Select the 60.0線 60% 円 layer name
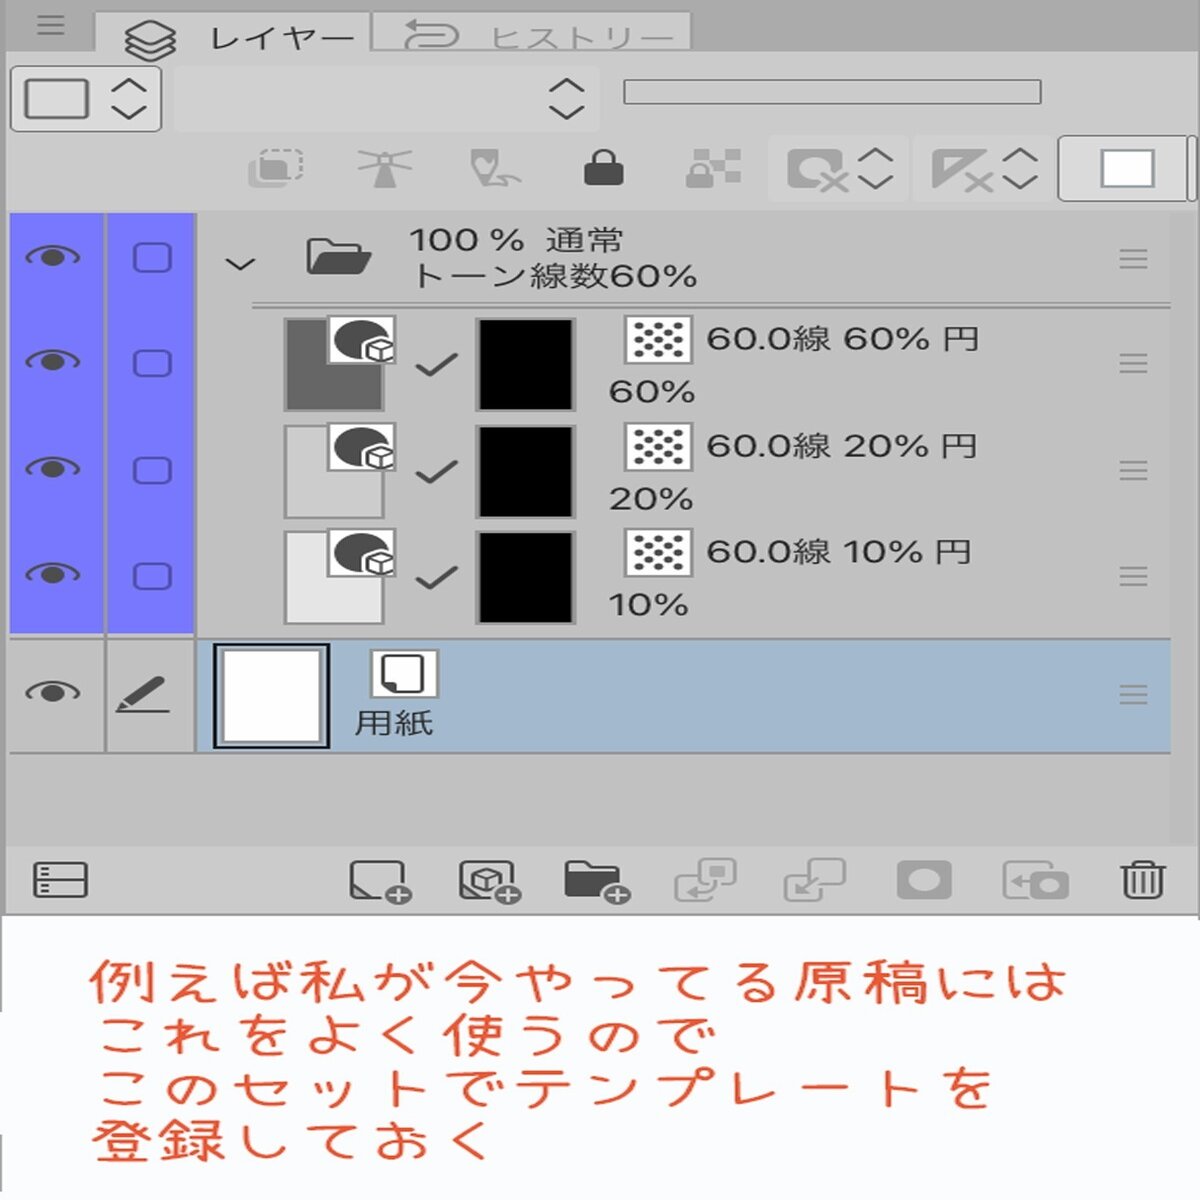Image resolution: width=1200 pixels, height=1200 pixels. pos(842,339)
